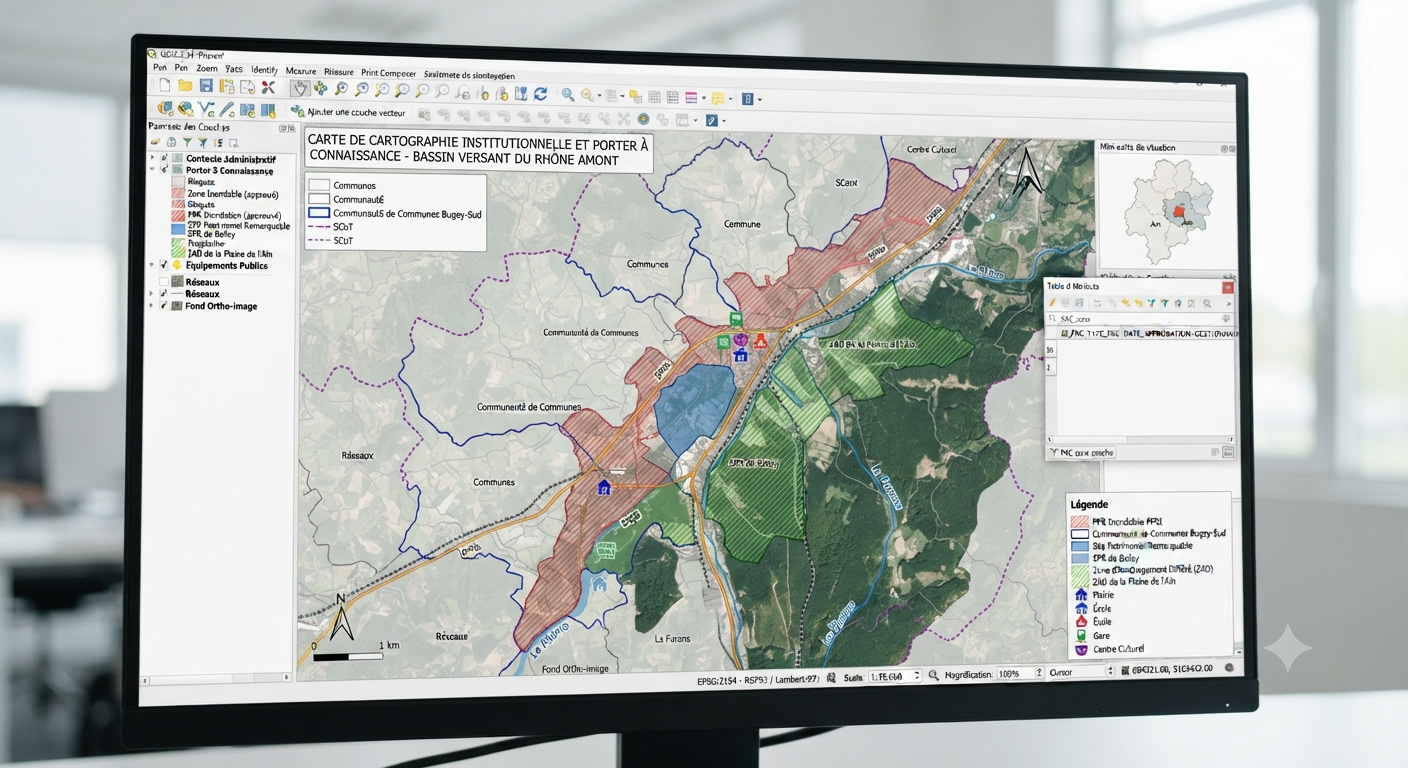Click the first green filter funnel in layers panel
The width and height of the screenshot is (1408, 768).
pyautogui.click(x=187, y=143)
